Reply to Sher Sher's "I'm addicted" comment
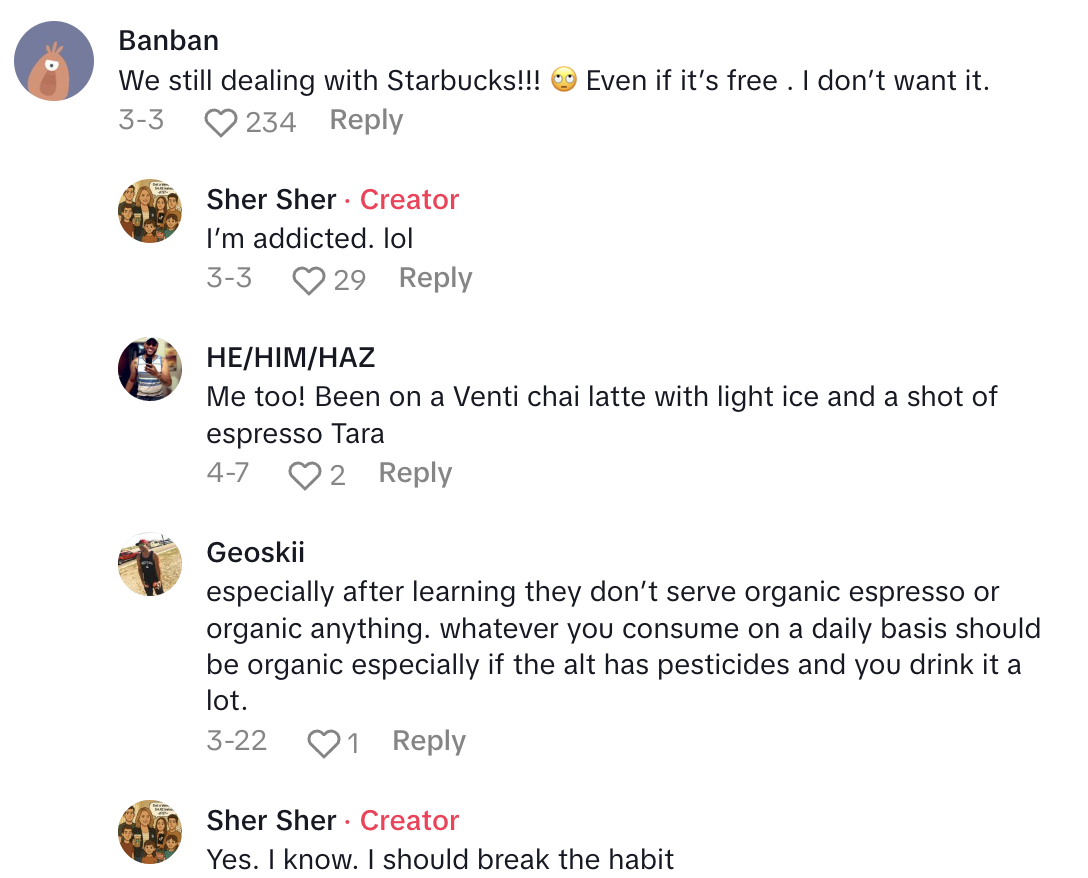 [x=435, y=278]
